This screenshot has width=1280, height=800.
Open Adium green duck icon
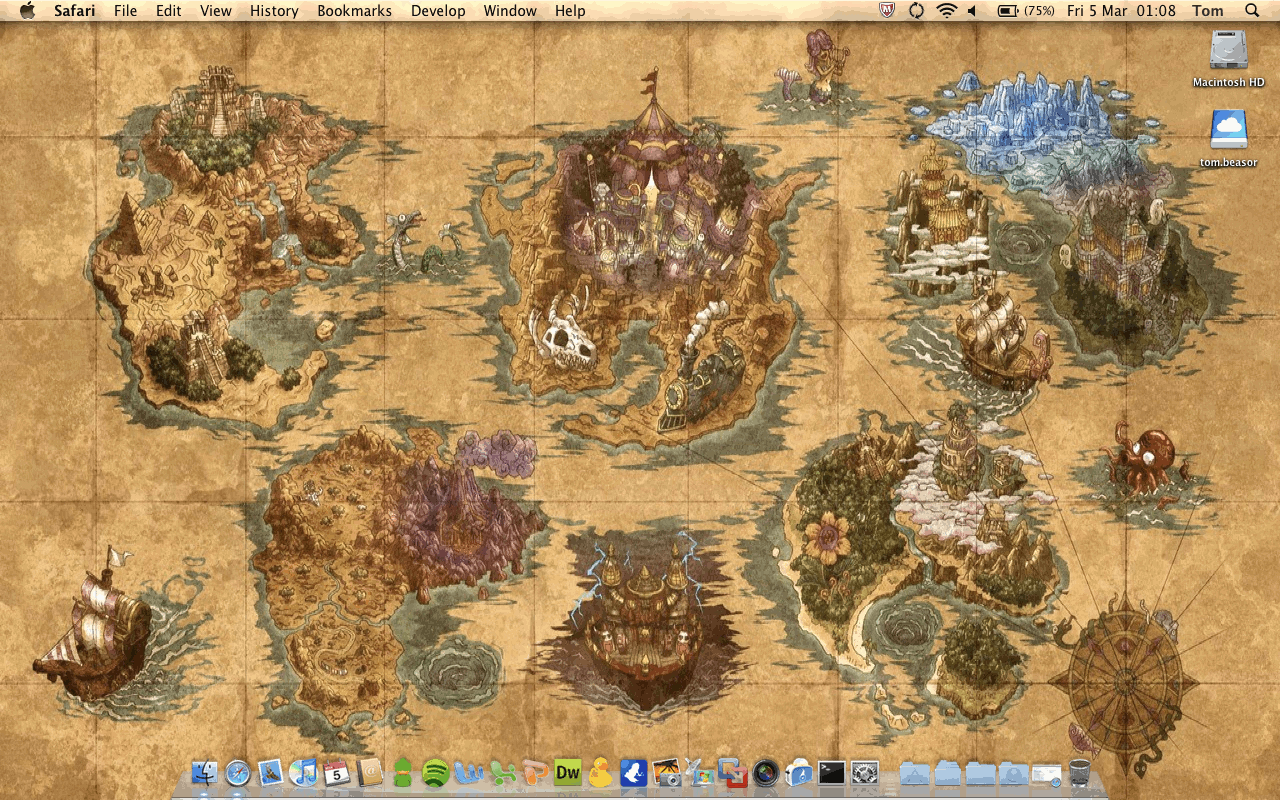tap(402, 772)
